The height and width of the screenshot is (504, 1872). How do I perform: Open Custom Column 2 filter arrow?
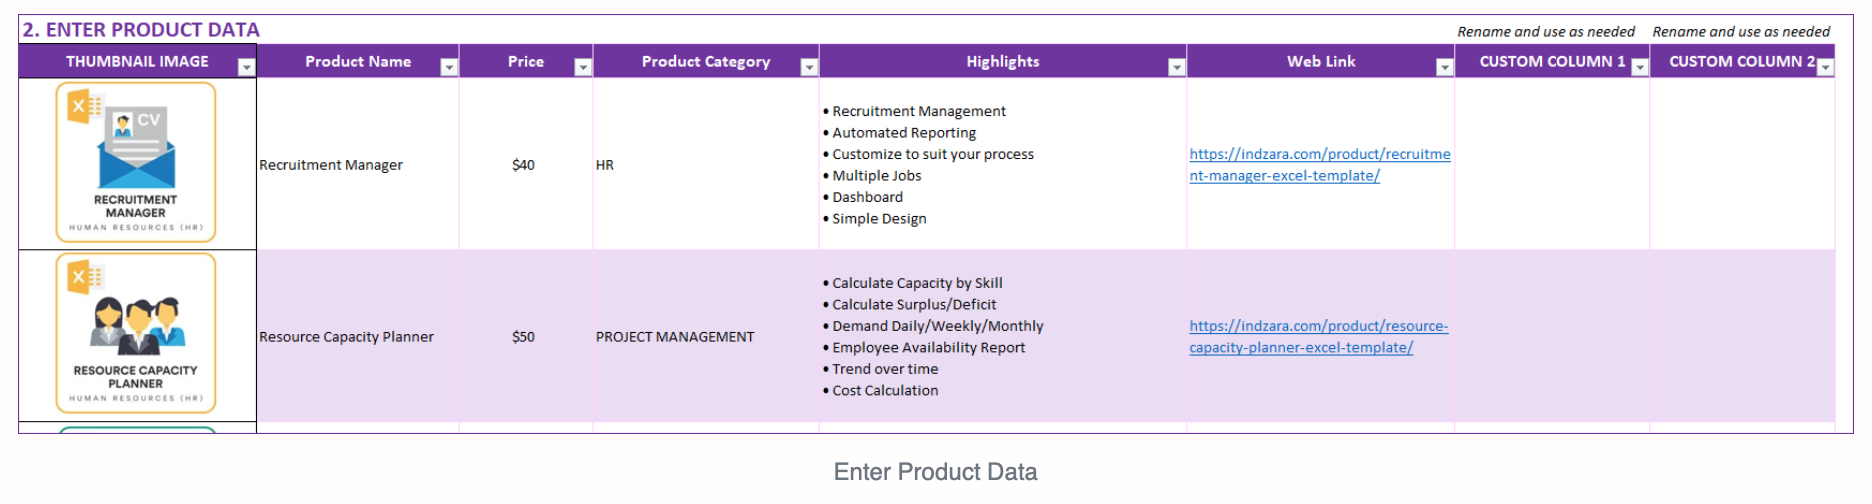tap(1825, 67)
